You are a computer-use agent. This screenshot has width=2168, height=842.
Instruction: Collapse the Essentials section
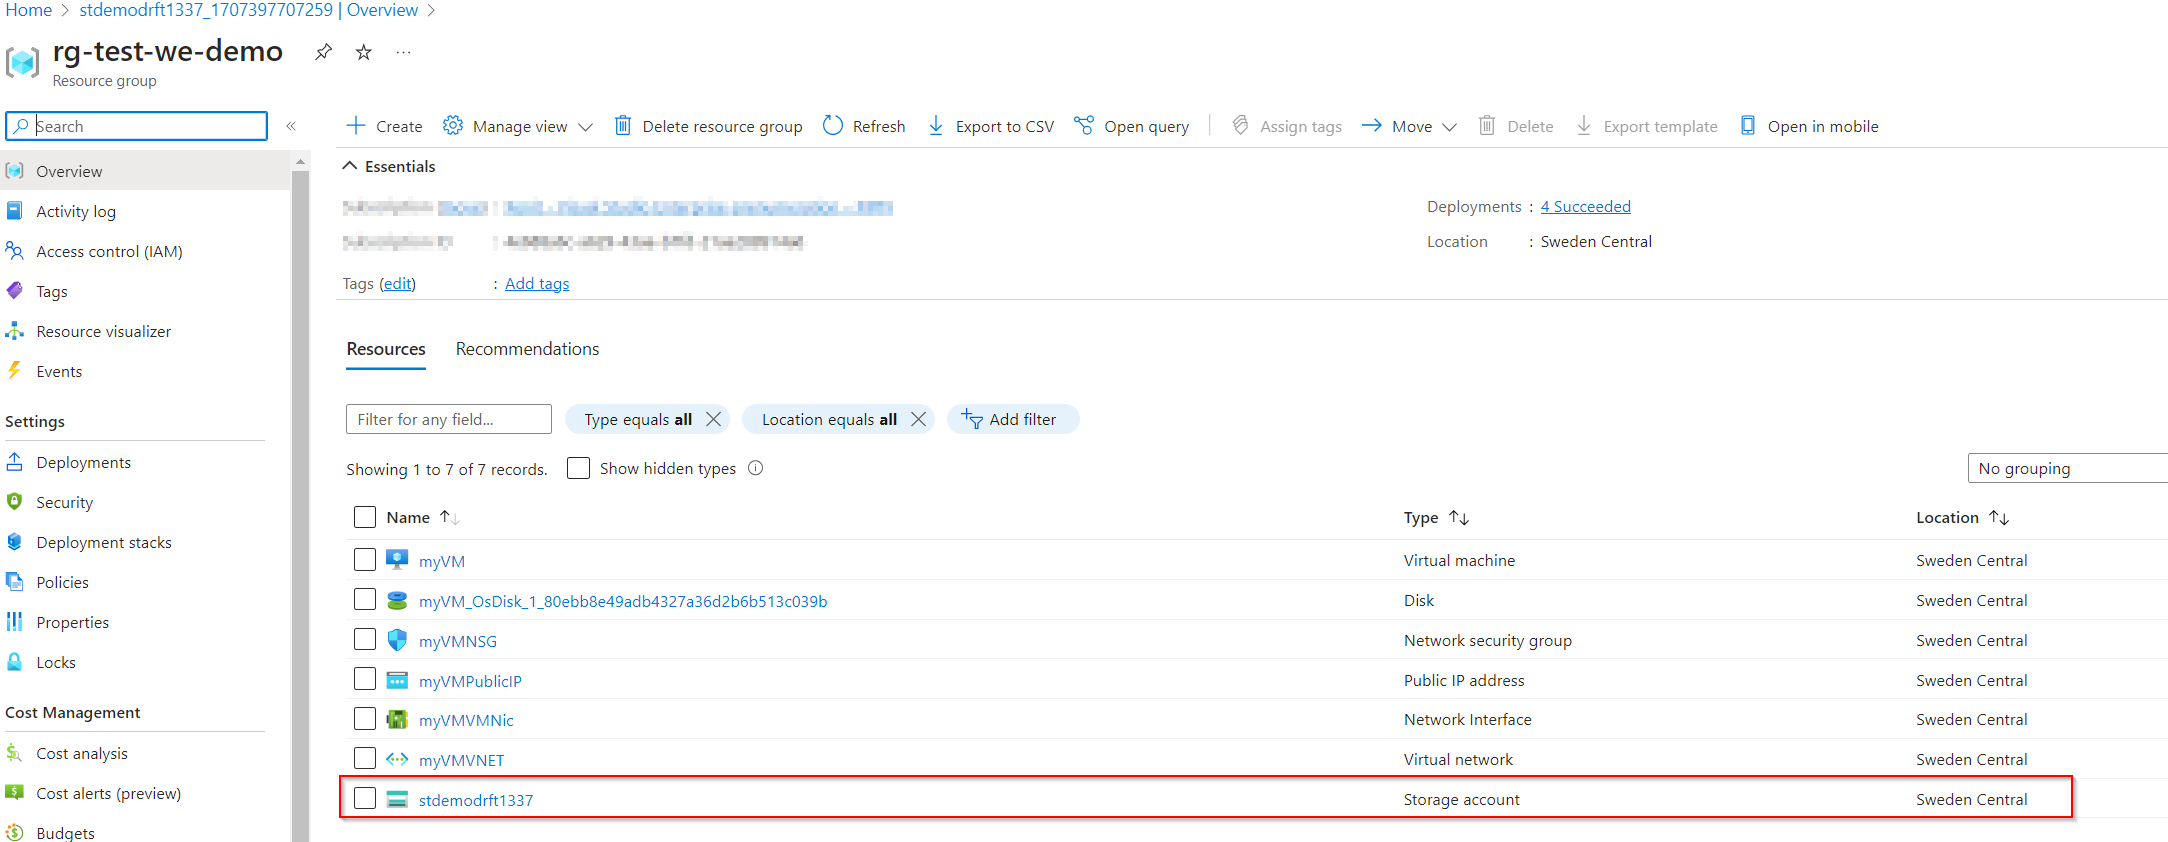pyautogui.click(x=390, y=166)
